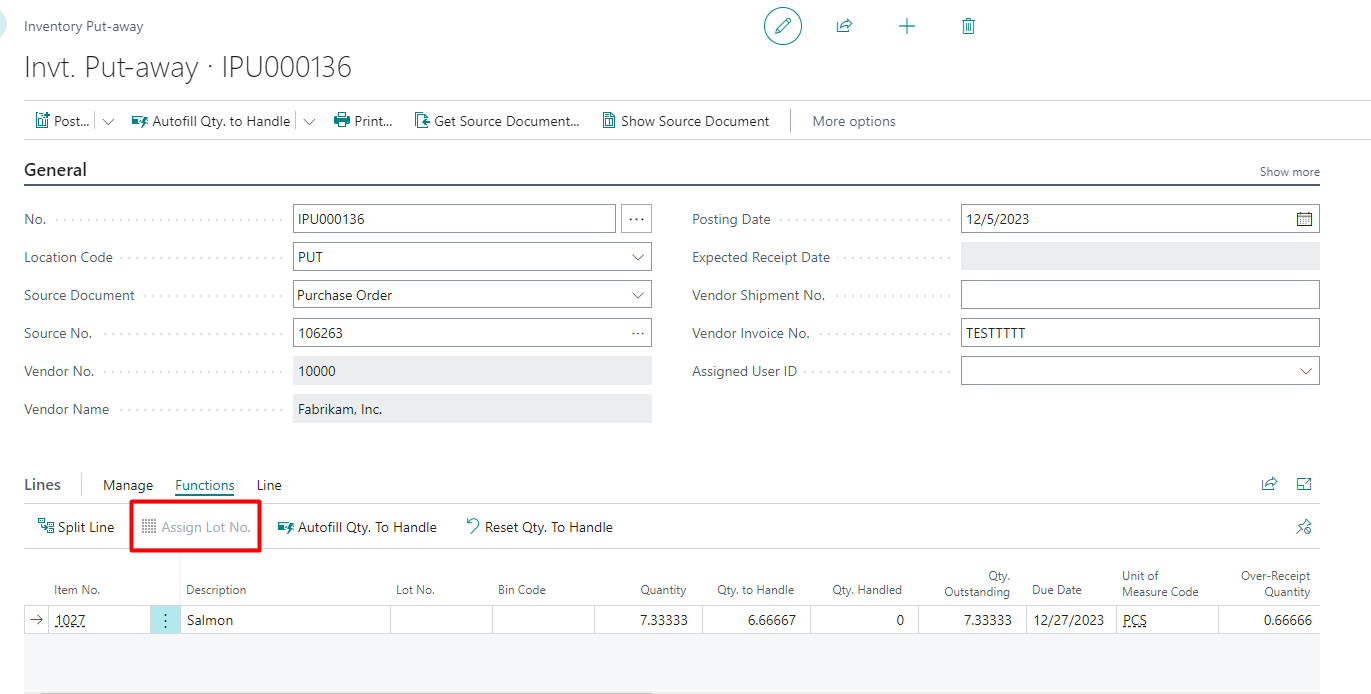
Task: Open Location Code dropdown
Action: (638, 257)
